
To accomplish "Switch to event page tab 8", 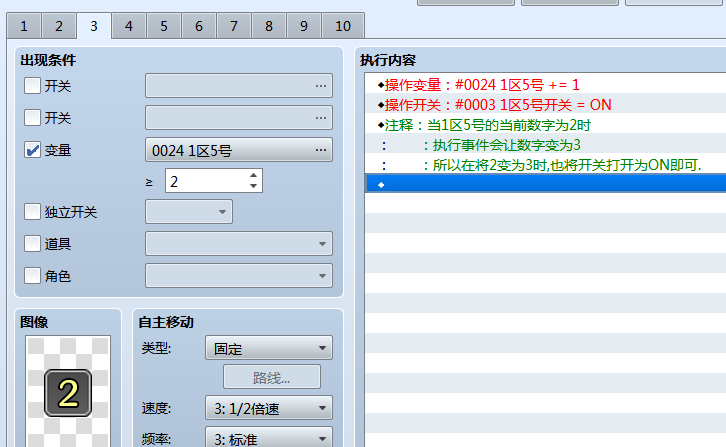I will pos(269,26).
